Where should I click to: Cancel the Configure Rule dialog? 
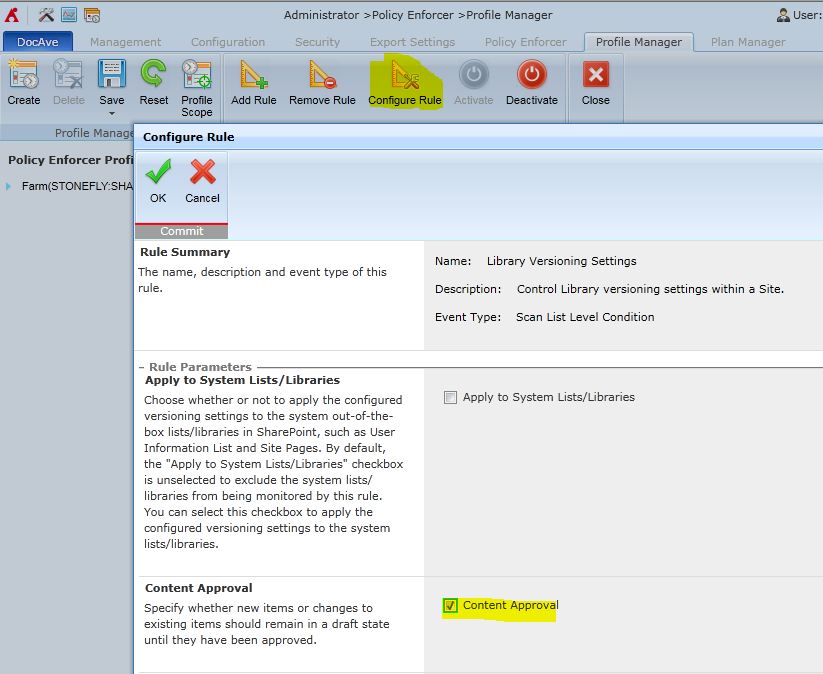click(202, 180)
